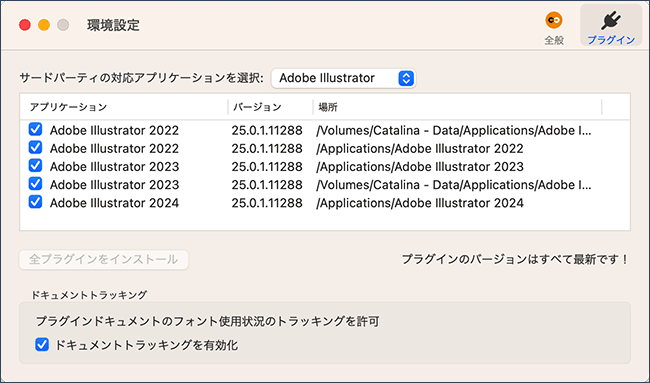
Task: Click the 全プラグインをインストール button
Action: click(x=104, y=260)
